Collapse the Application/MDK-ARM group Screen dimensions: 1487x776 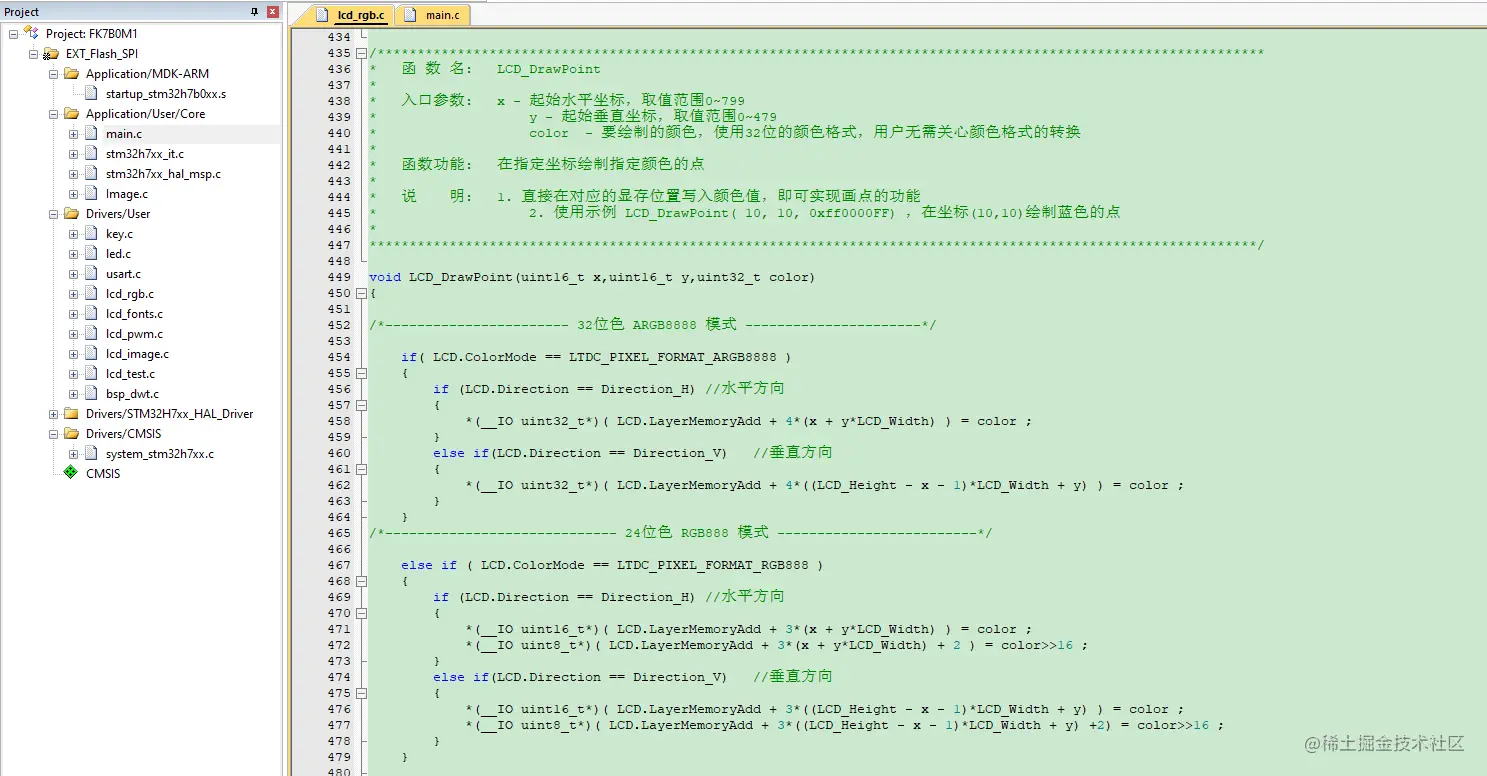(54, 74)
